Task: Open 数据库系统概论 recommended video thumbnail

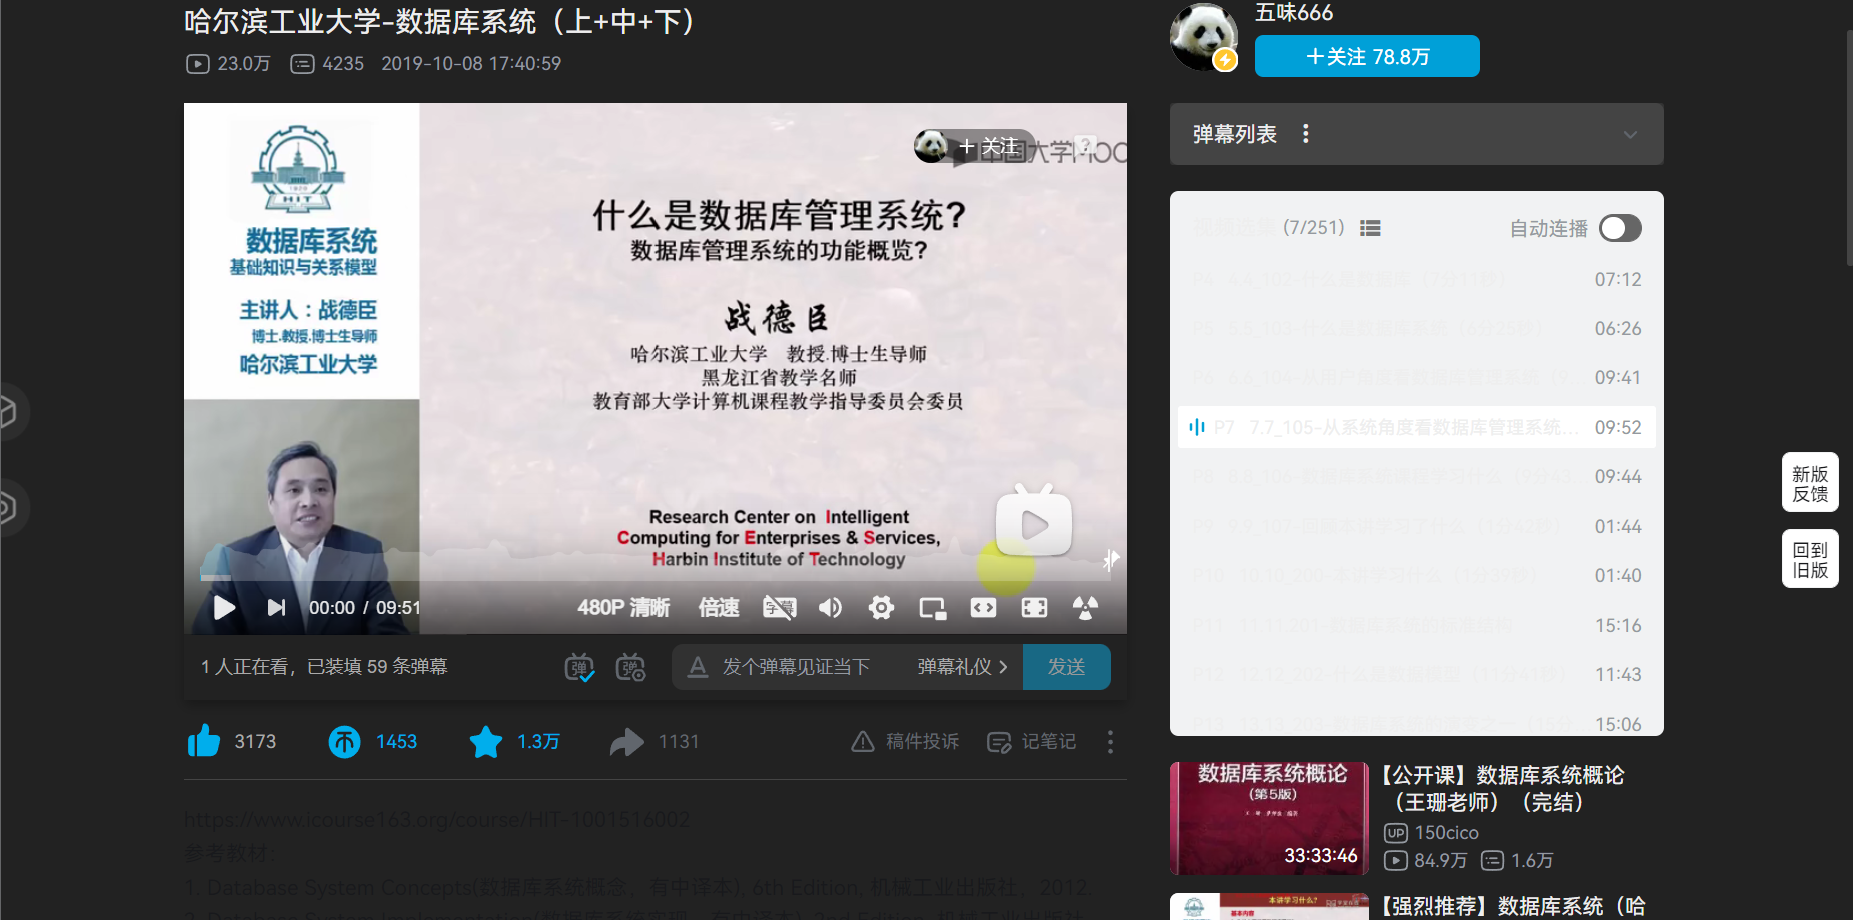Action: [x=1268, y=818]
